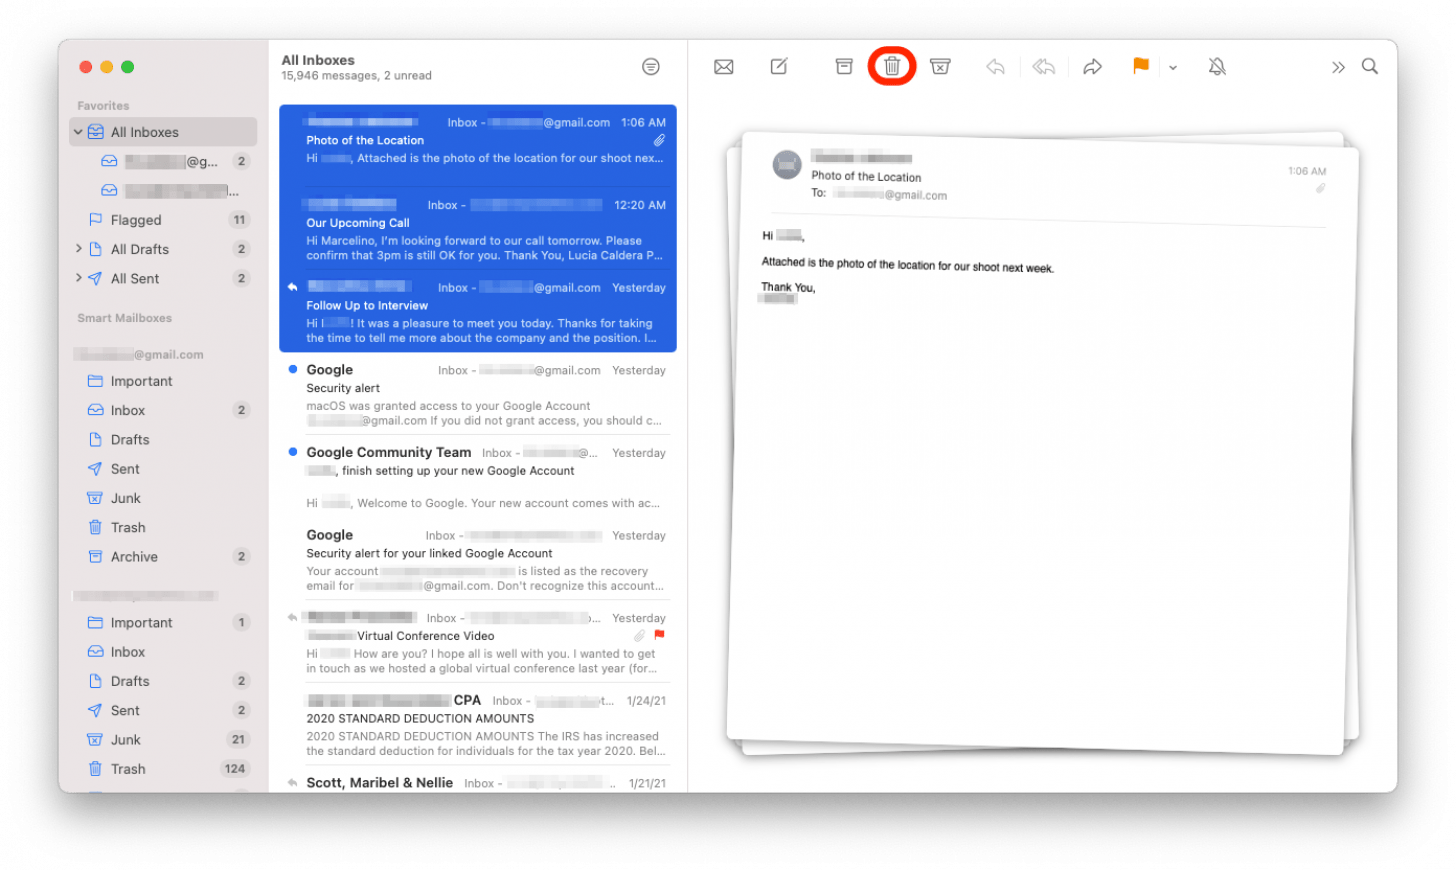Select the 'Our Upcoming Call' message

click(x=478, y=229)
